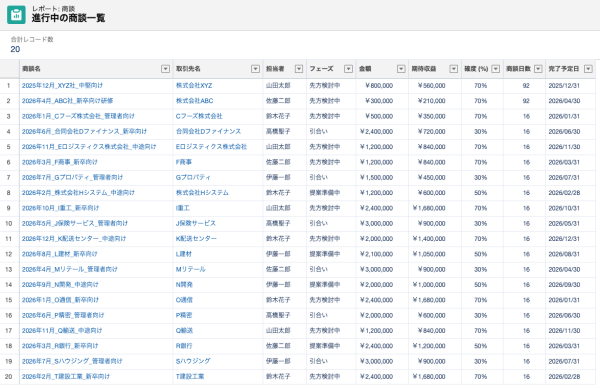600x388 pixels.
Task: Open opportunity 2026年11月_Q輸送_中途向け
Action: tap(62, 331)
